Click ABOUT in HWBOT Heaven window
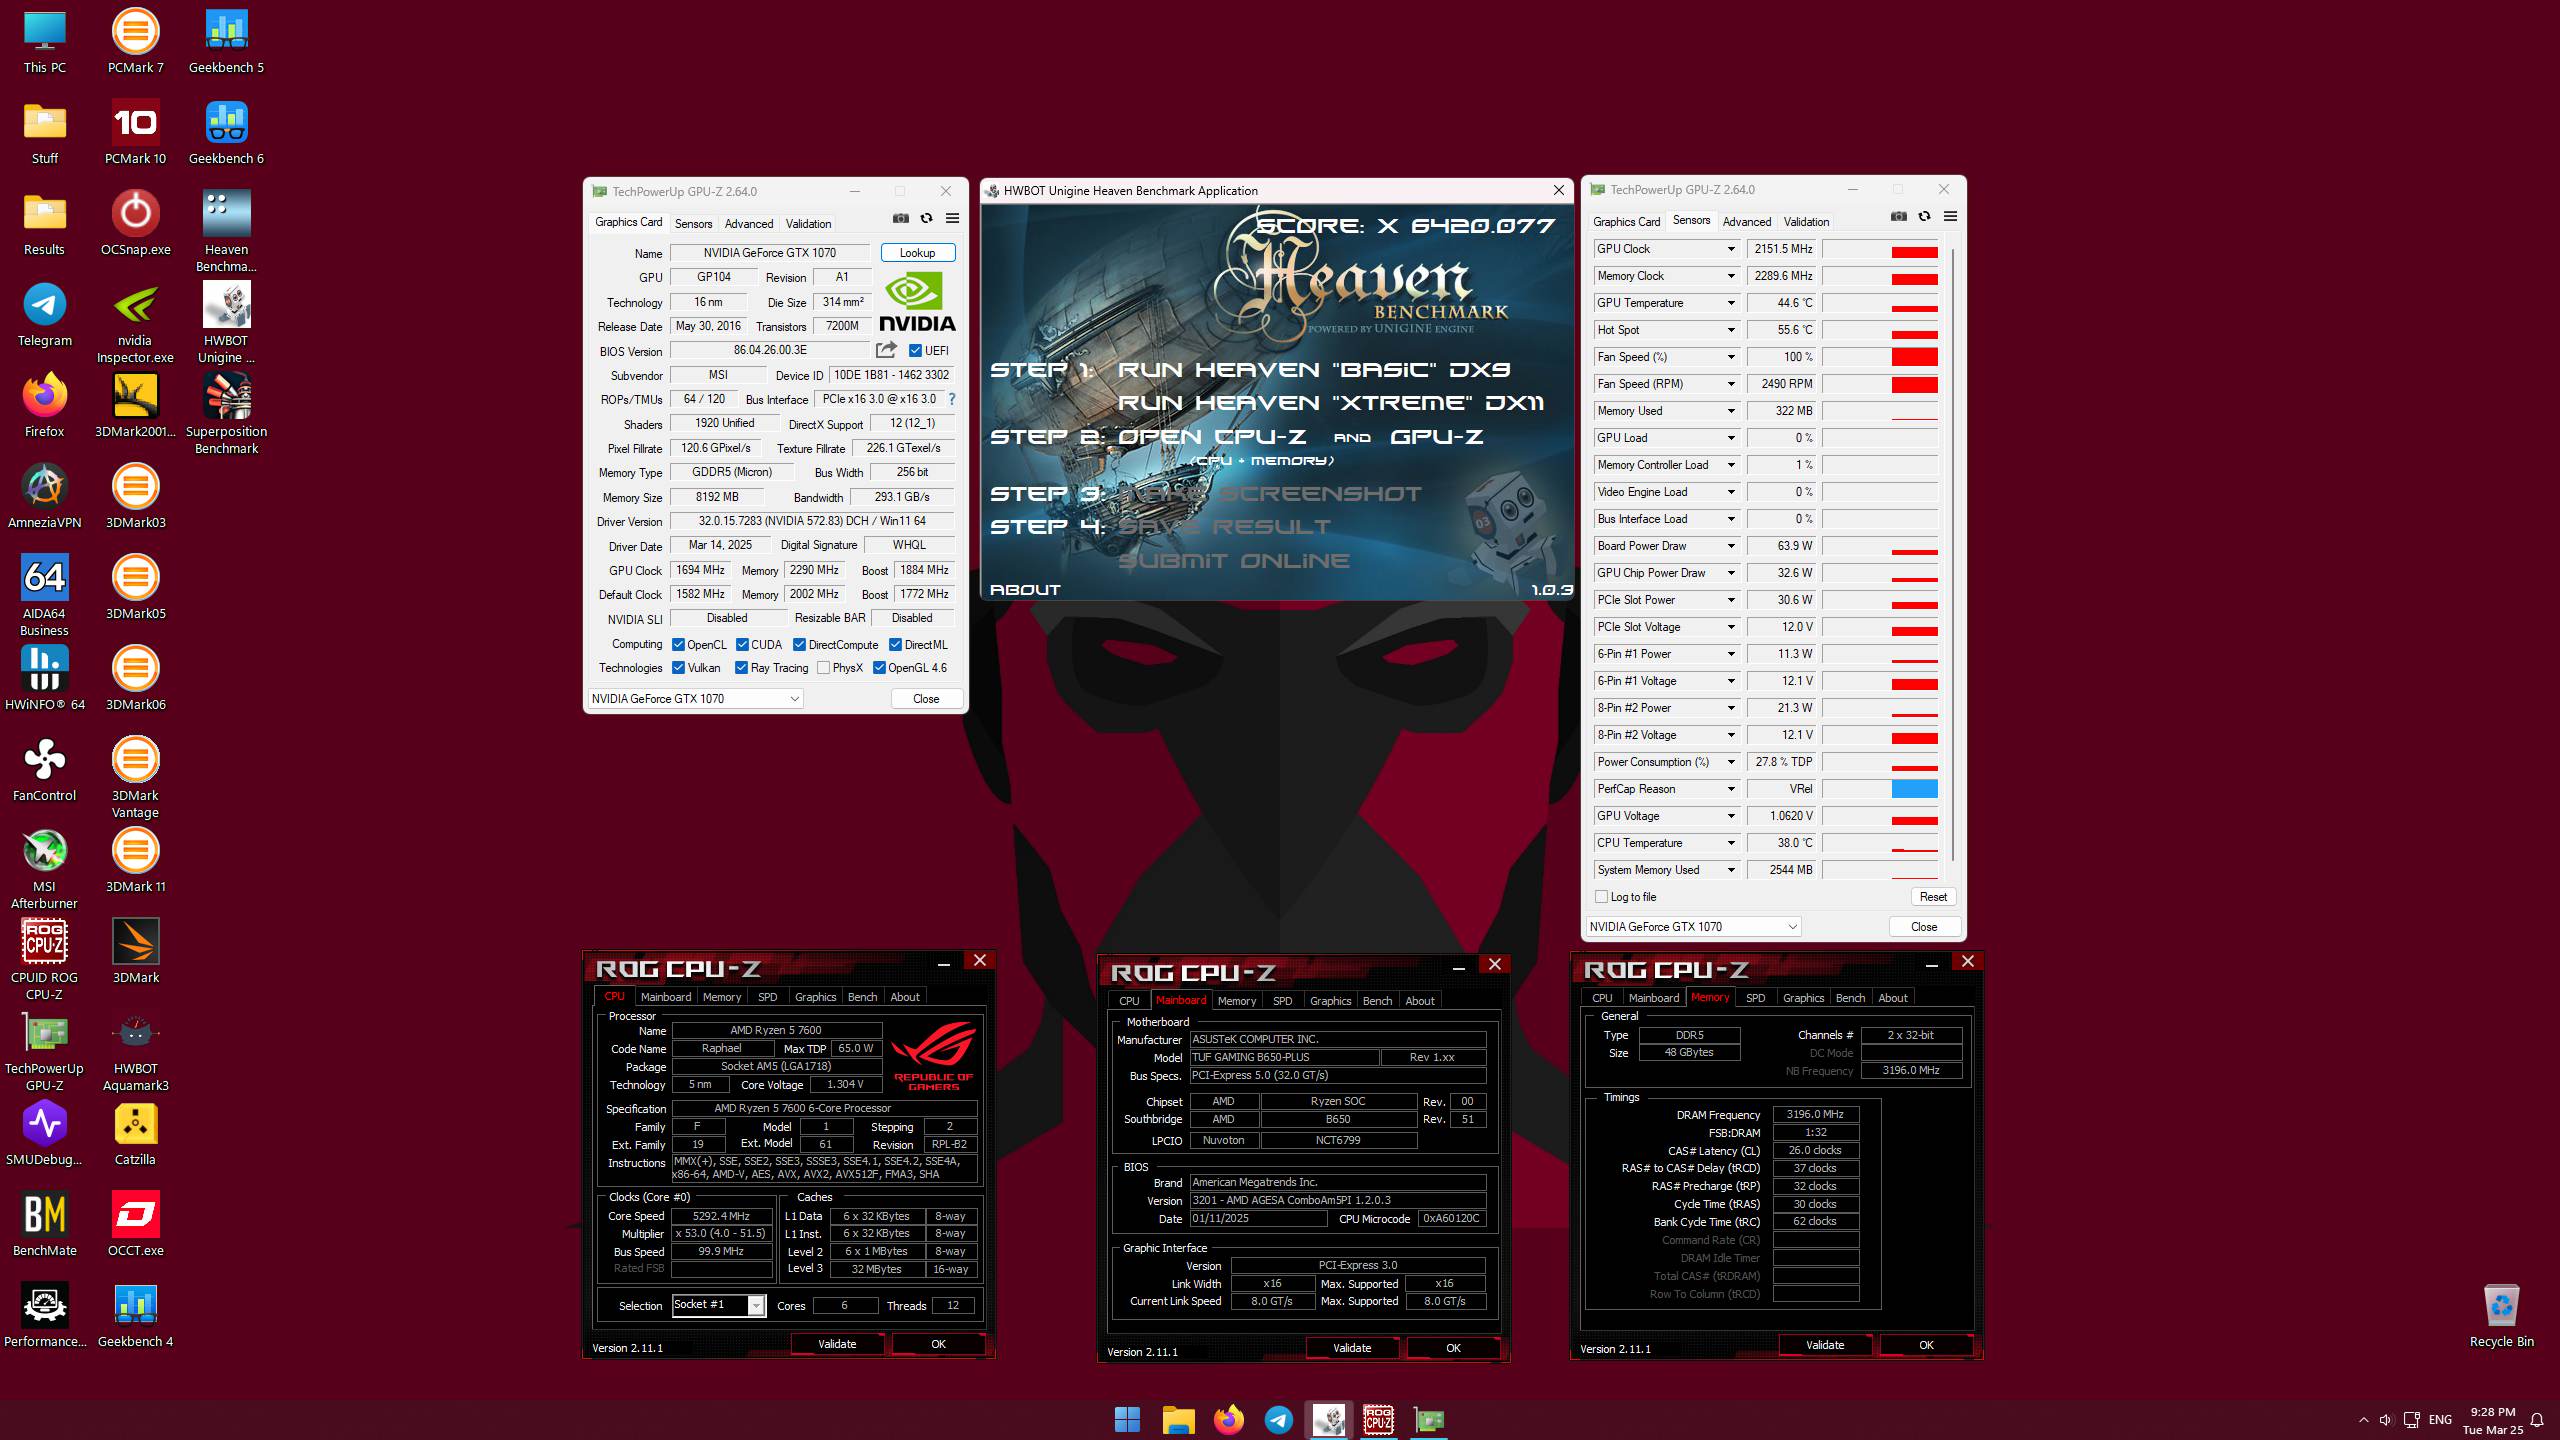The height and width of the screenshot is (1440, 2560). tap(1025, 590)
